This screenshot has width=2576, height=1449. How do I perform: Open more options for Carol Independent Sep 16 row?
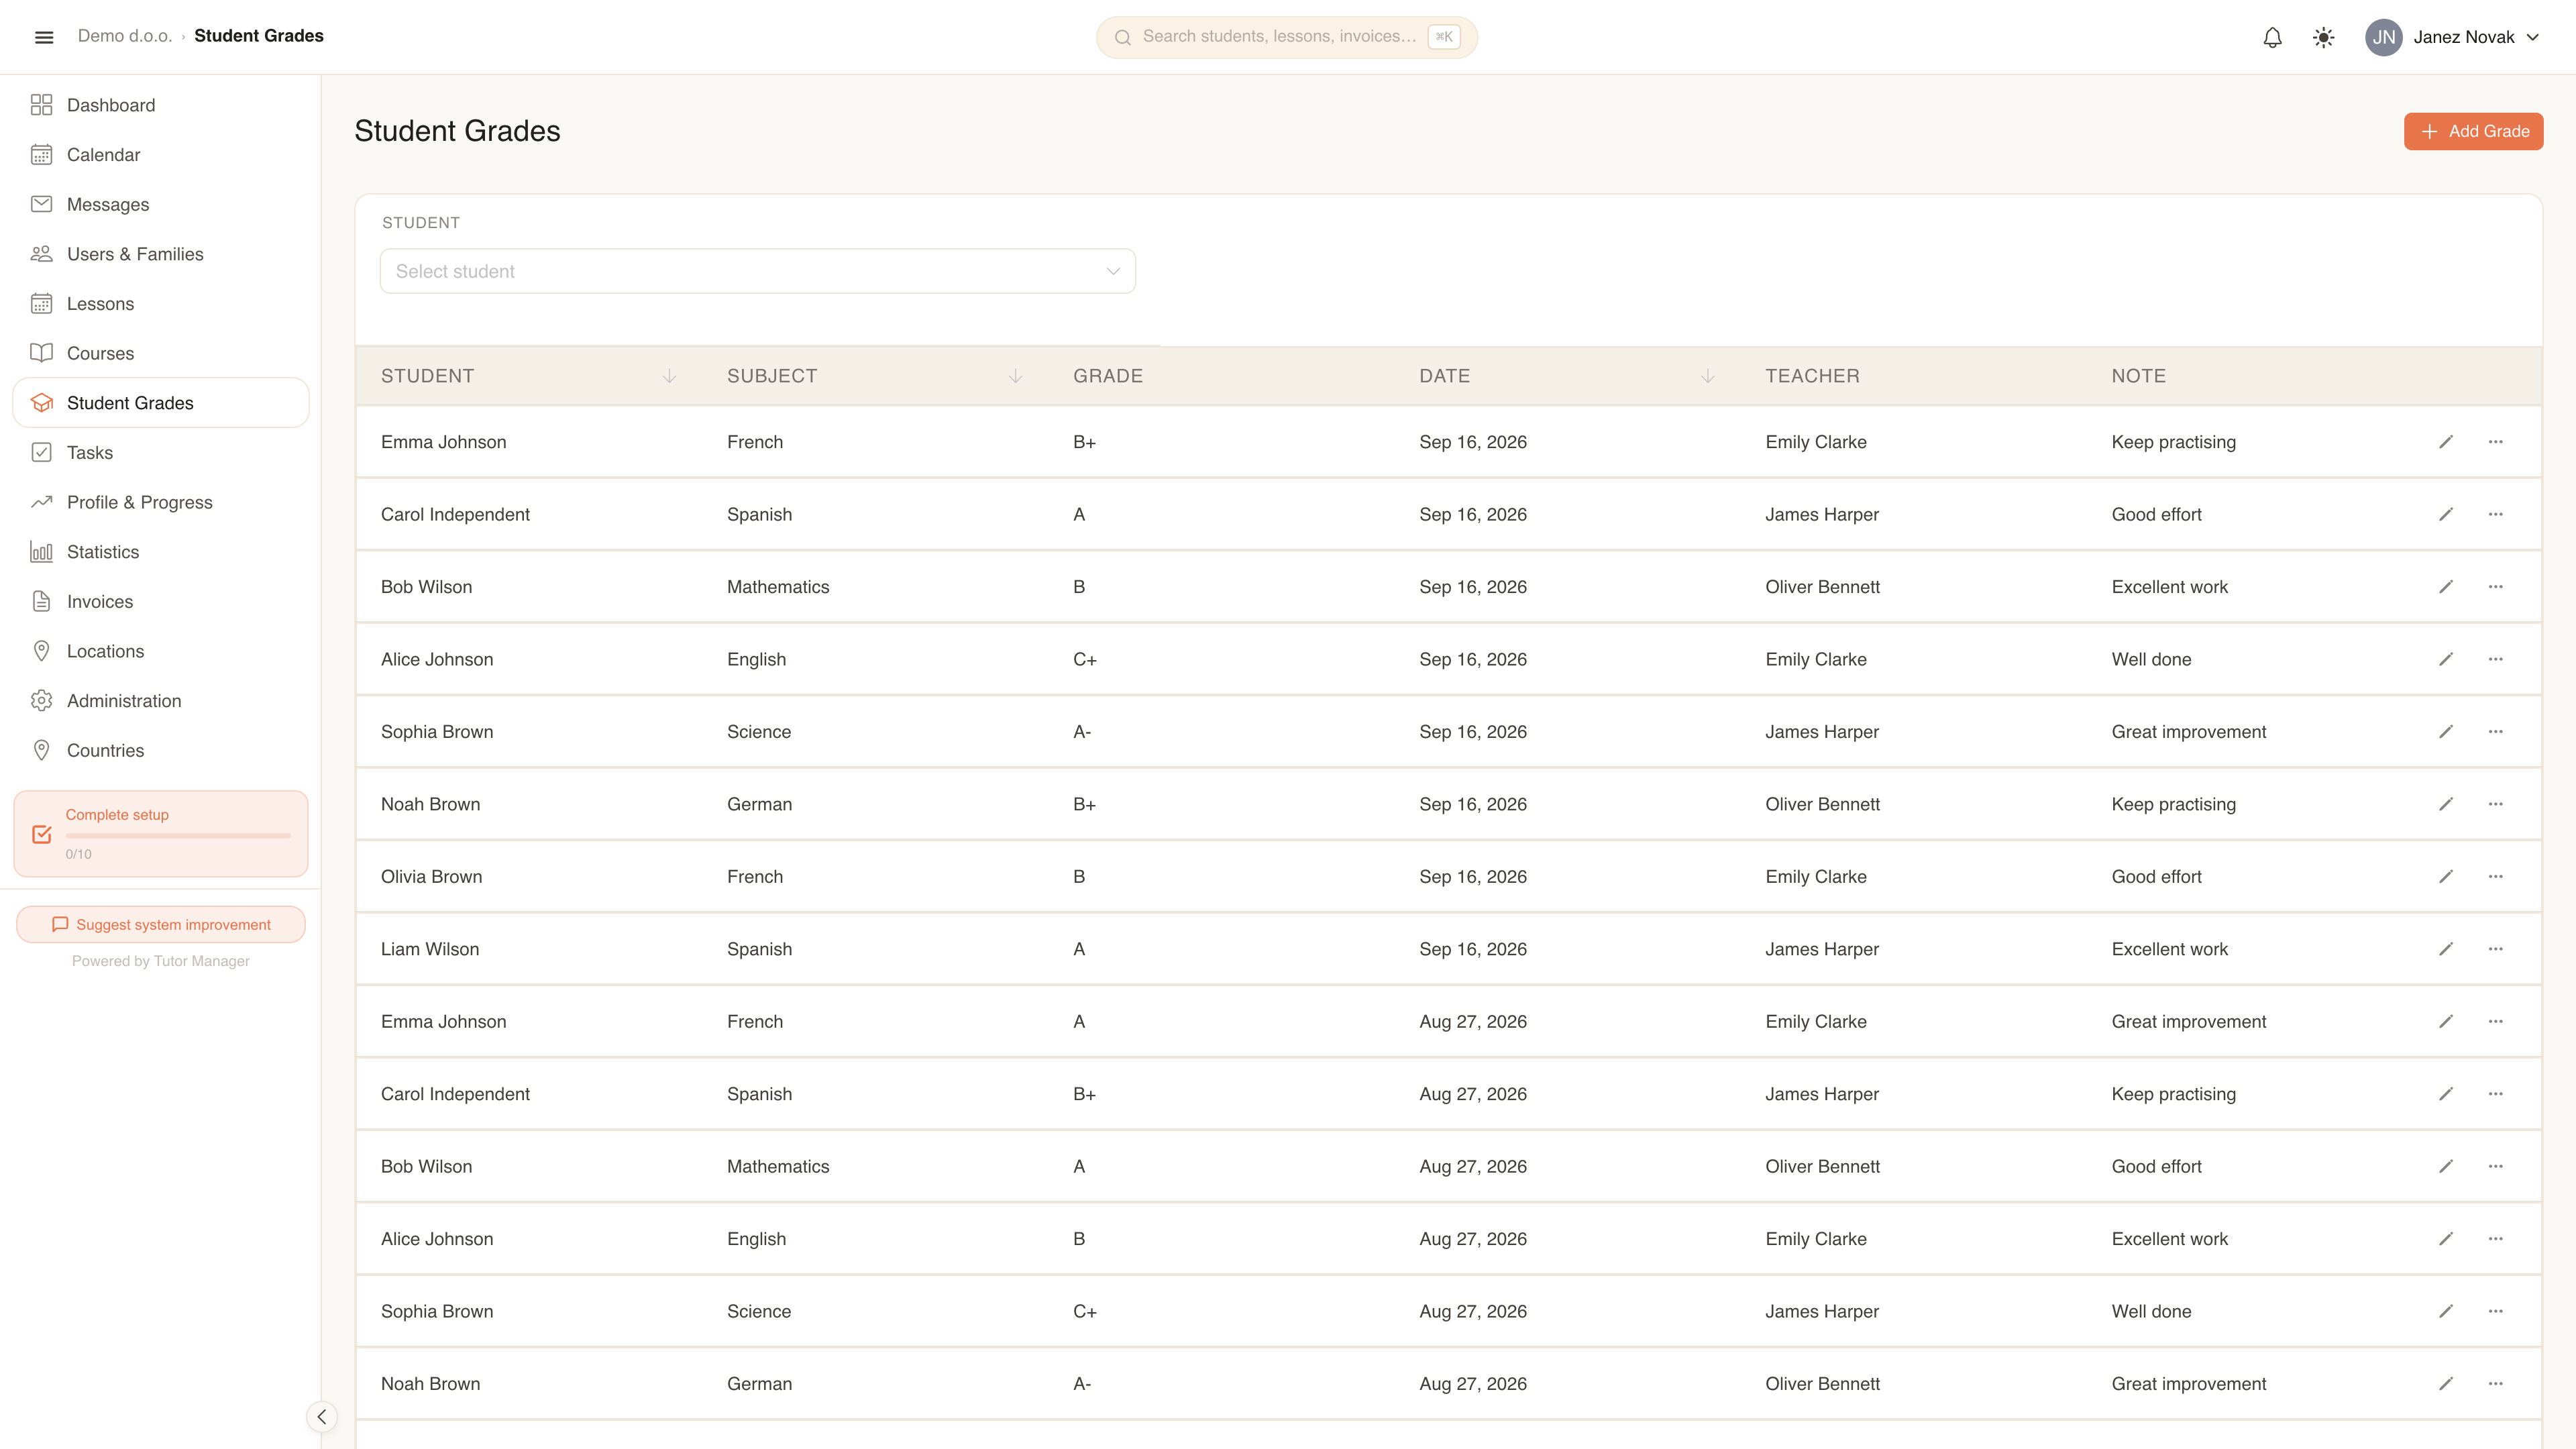coord(2495,514)
